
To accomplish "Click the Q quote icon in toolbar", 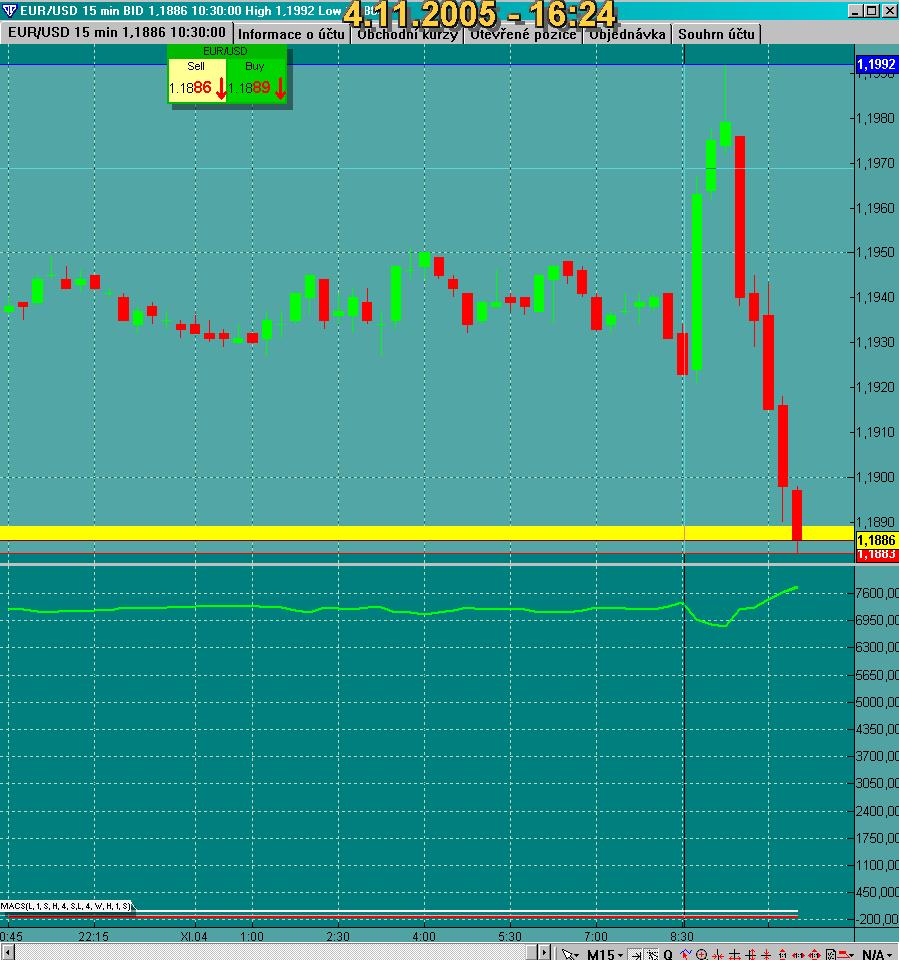I will tap(668, 954).
